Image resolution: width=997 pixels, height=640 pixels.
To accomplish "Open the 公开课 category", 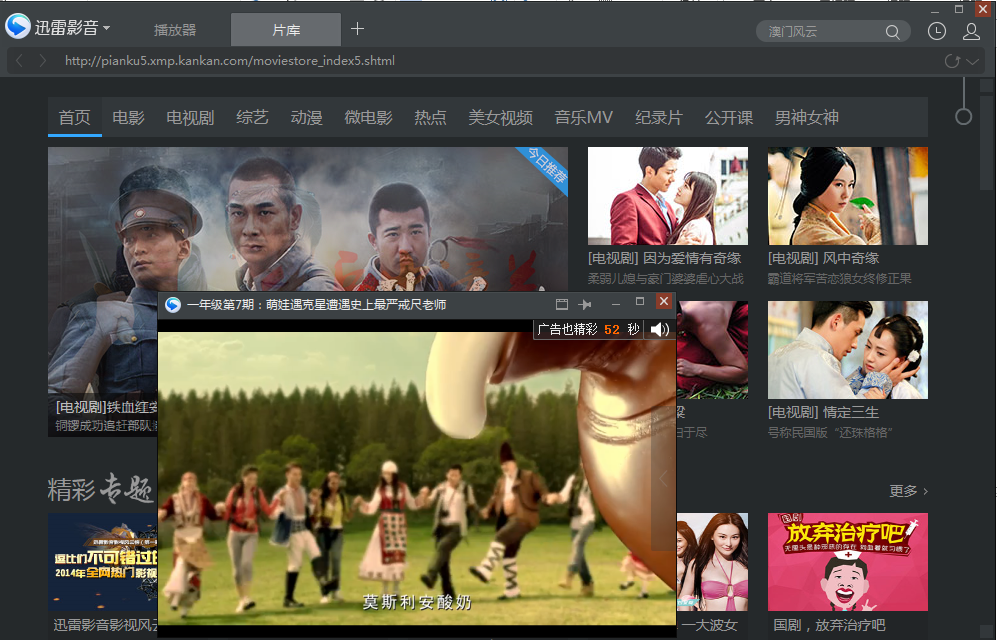I will point(729,118).
